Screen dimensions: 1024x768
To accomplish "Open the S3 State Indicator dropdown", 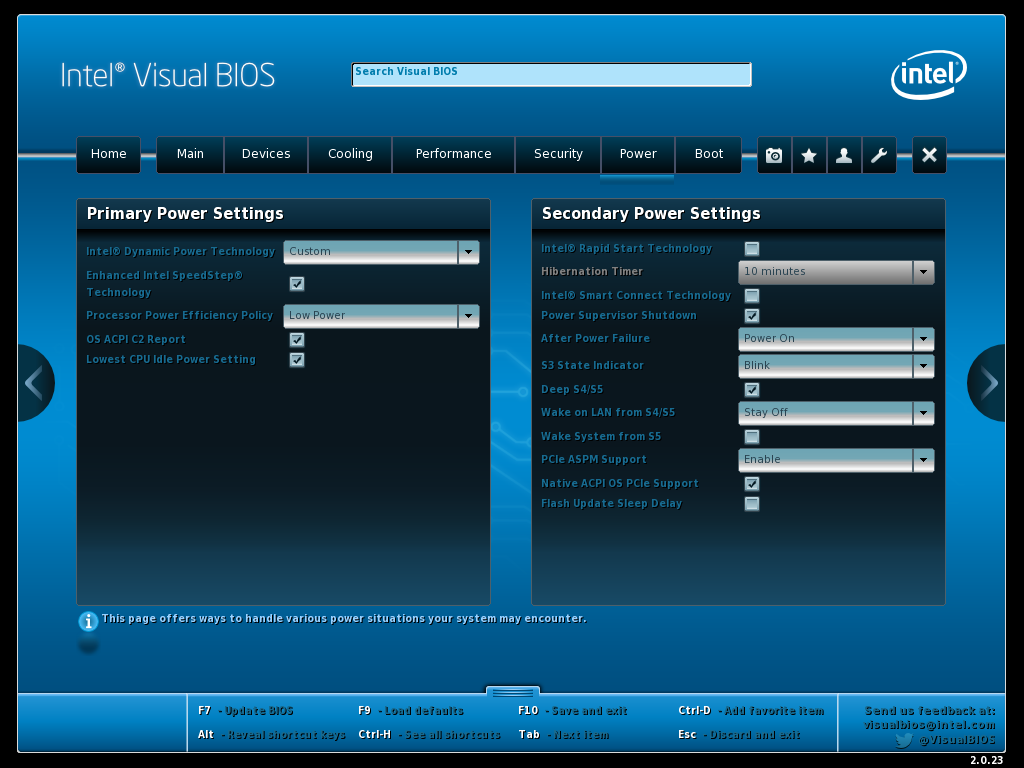I will [x=836, y=366].
